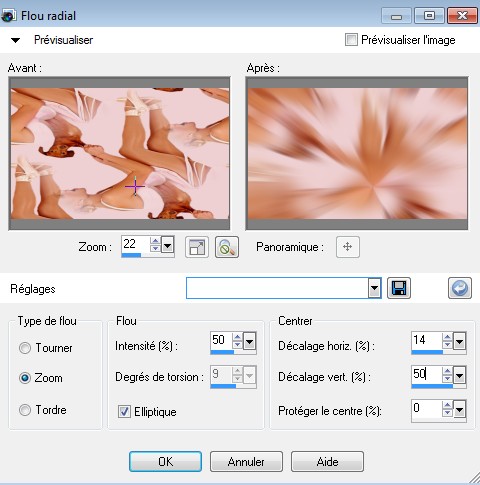The height and width of the screenshot is (485, 480).
Task: Open the Zoom value dropdown arrow
Action: coord(167,246)
